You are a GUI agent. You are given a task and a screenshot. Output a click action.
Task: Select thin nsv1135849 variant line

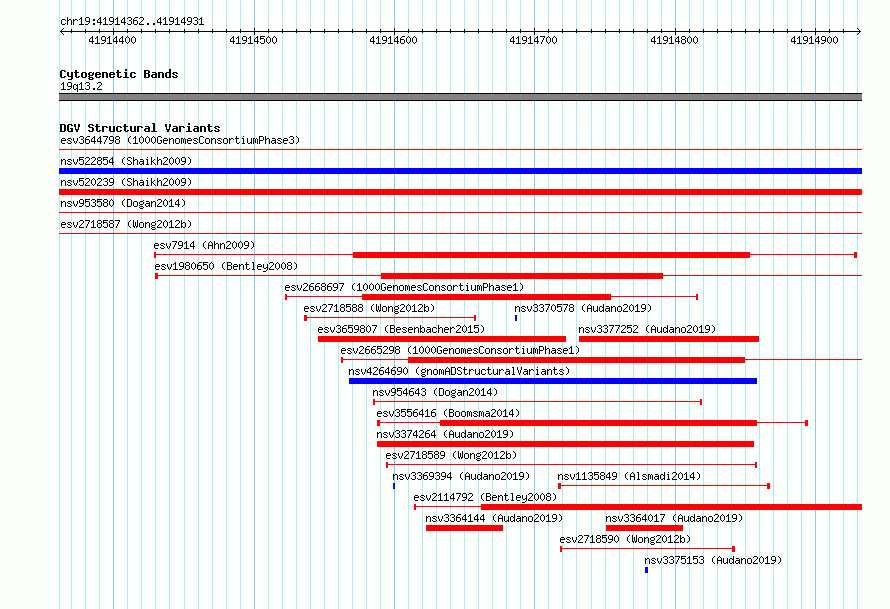664,486
